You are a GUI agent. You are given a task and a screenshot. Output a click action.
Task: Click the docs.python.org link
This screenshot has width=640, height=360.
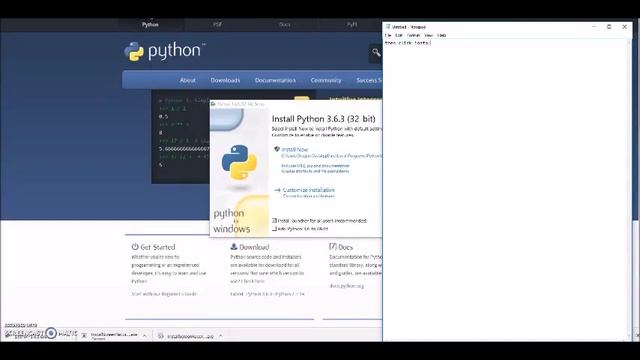[347, 286]
